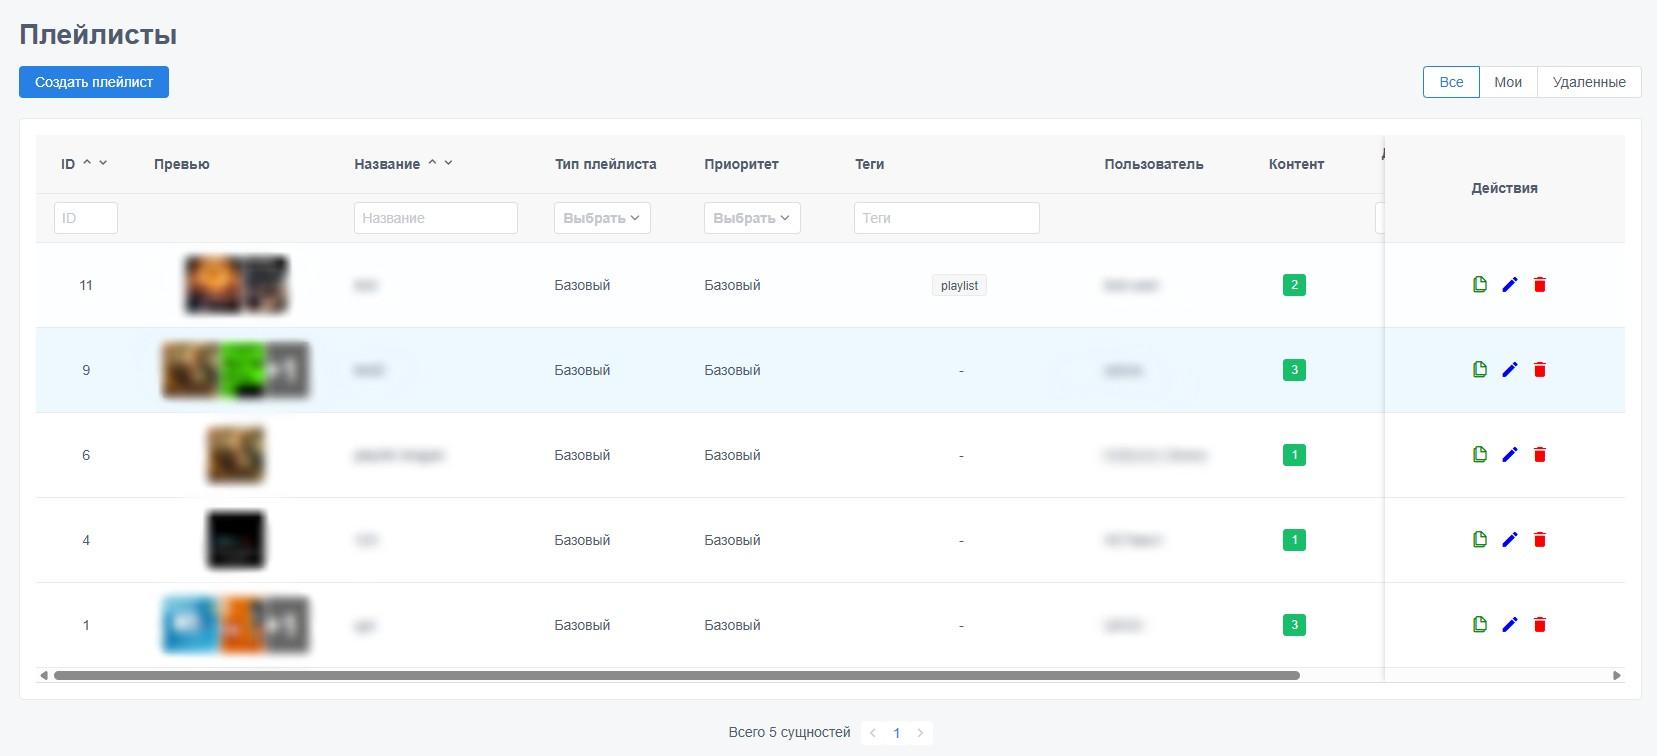
Task: Click the scrollbar right arrow
Action: (1617, 676)
